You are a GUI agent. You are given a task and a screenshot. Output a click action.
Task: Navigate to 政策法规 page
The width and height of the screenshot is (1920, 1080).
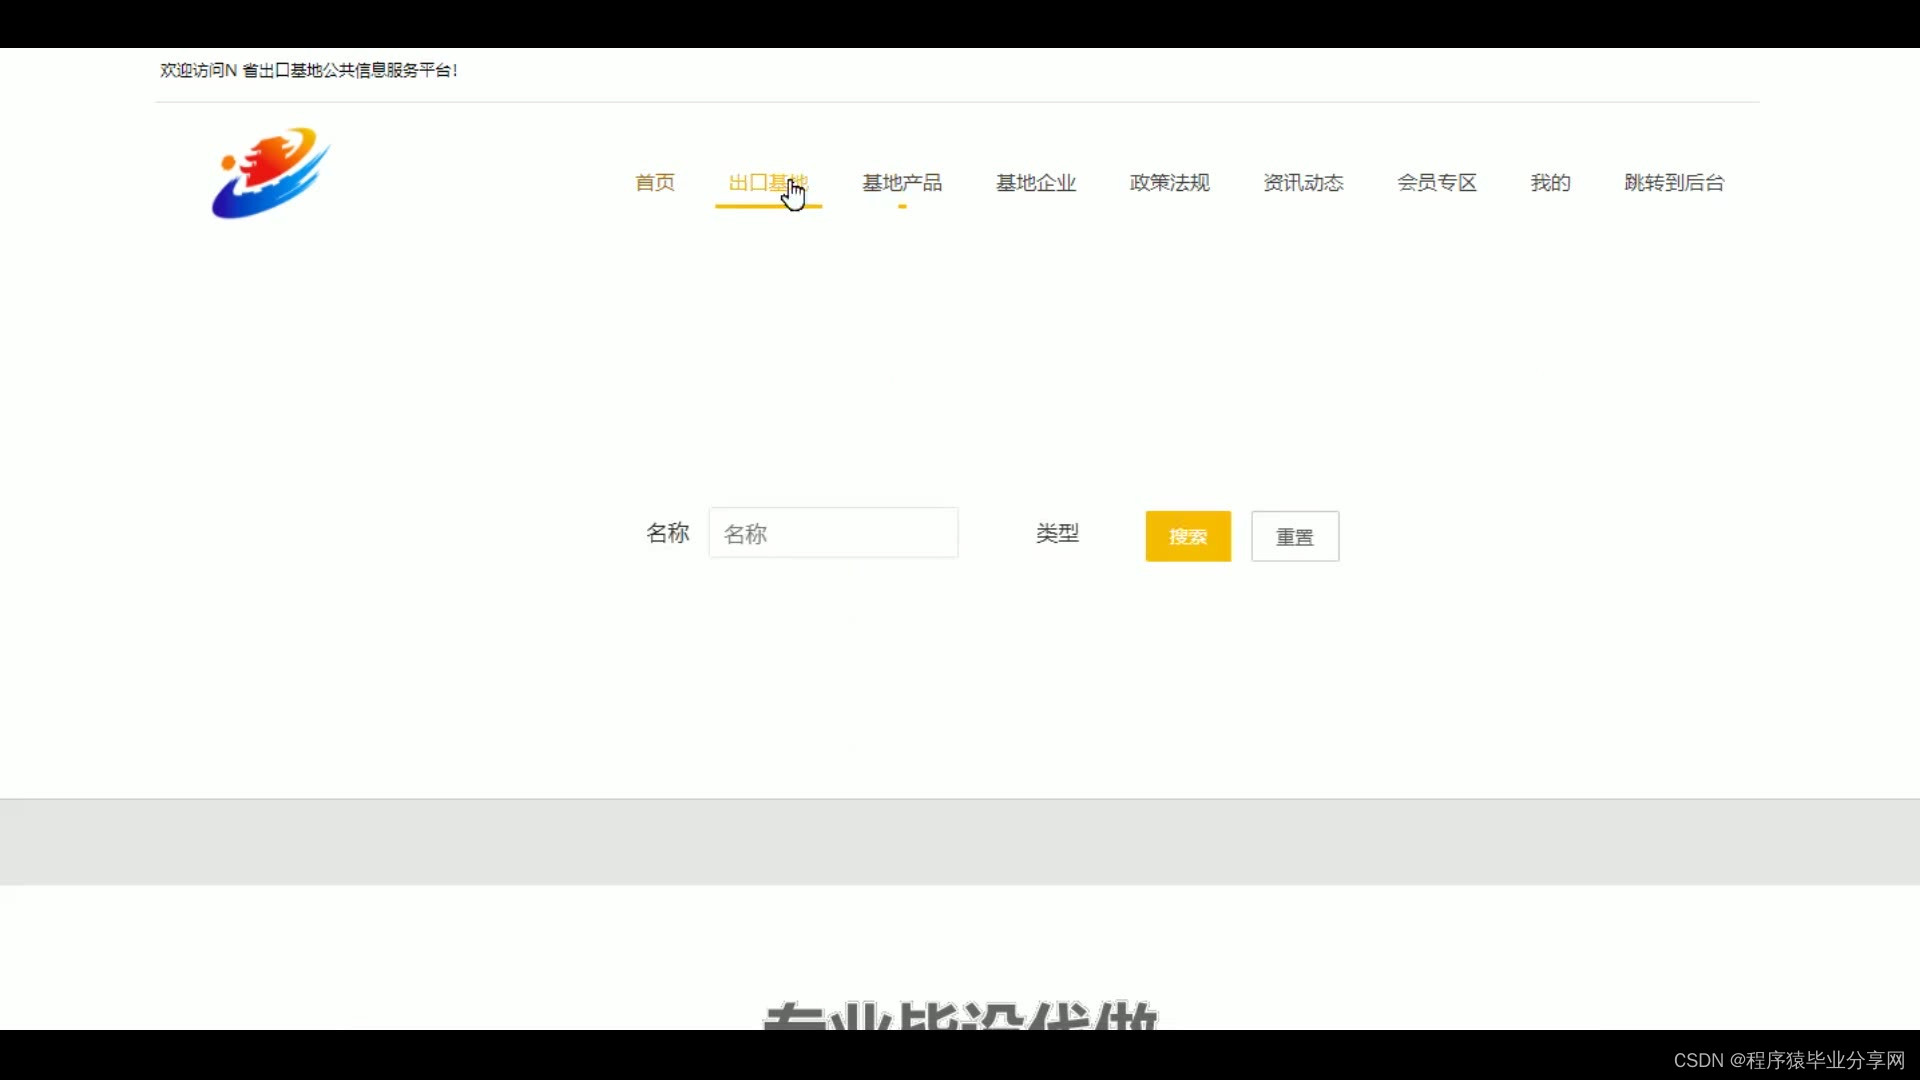(x=1169, y=183)
